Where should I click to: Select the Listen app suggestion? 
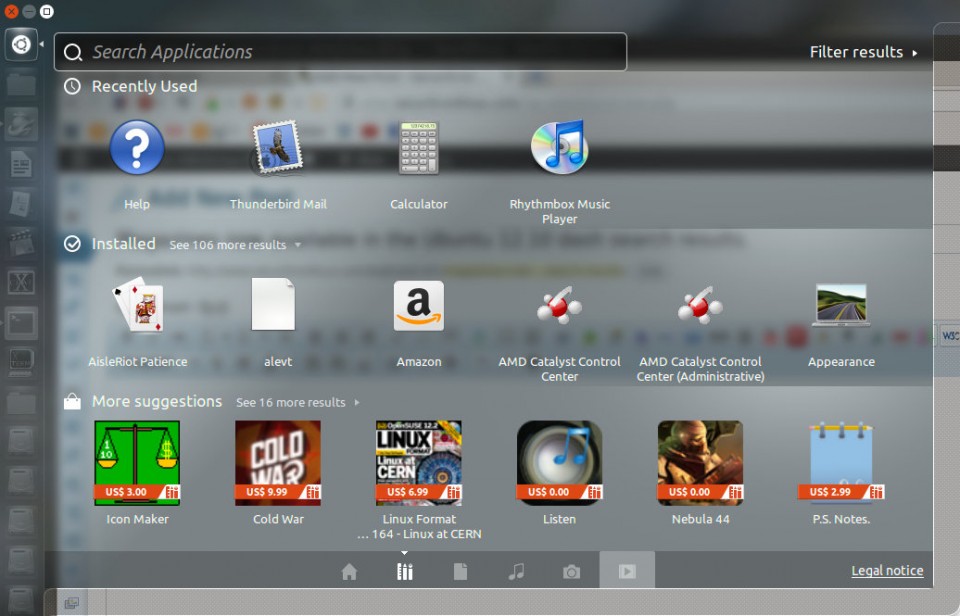[x=560, y=463]
